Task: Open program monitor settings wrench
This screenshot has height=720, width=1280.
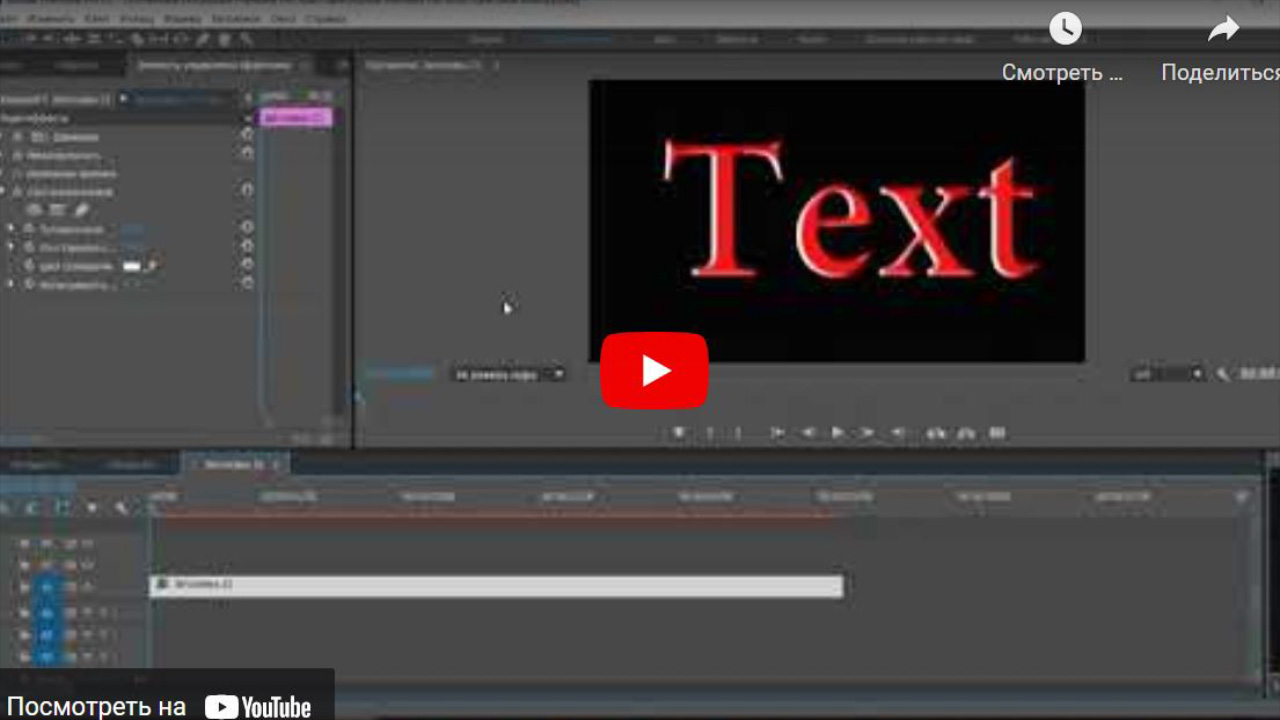Action: (x=1222, y=374)
